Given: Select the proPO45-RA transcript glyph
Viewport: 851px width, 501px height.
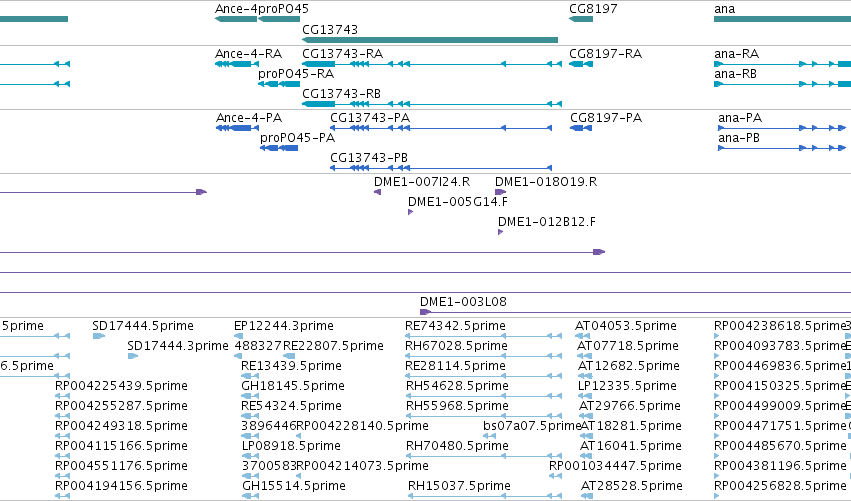Looking at the screenshot, I should coord(279,84).
